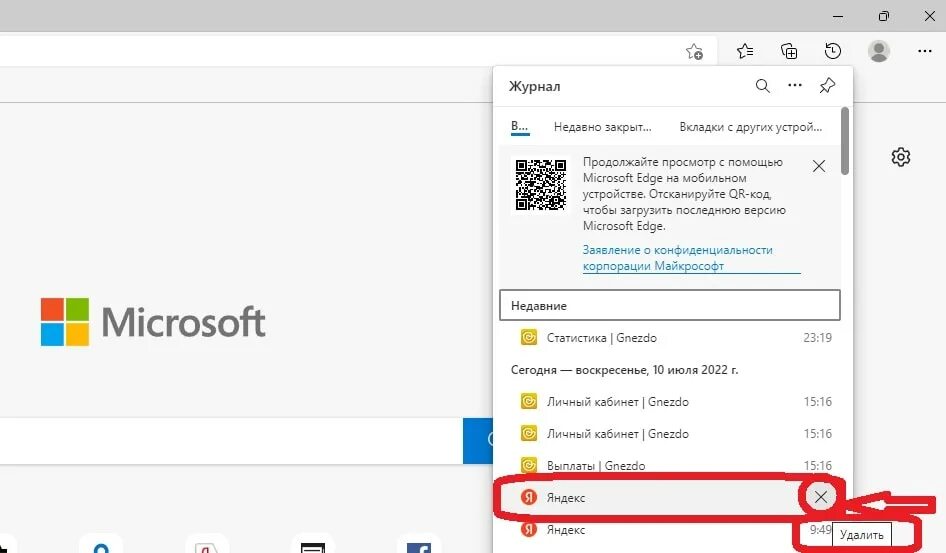The height and width of the screenshot is (553, 946).
Task: Switch to Недавно закрыт... tab
Action: [x=603, y=127]
